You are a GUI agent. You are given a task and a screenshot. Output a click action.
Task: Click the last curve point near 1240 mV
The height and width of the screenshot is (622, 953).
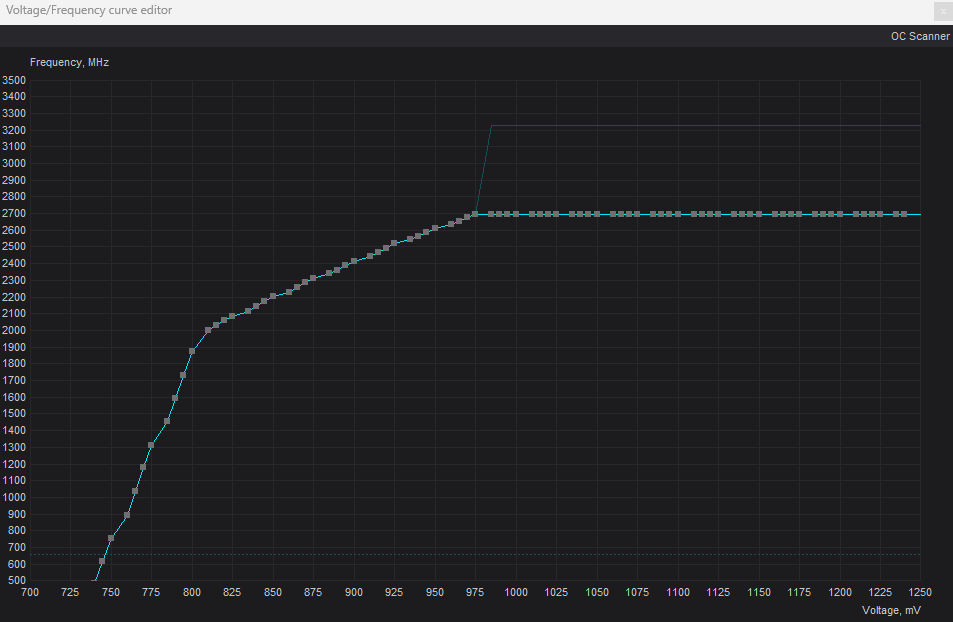904,214
